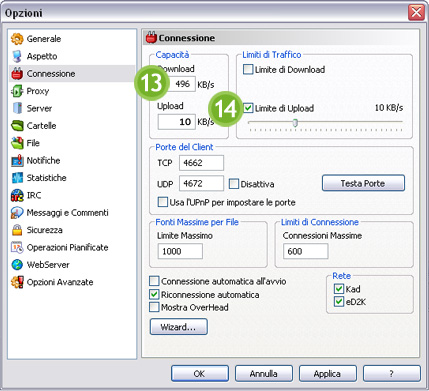Click the Statistiche chart icon
This screenshot has width=429, height=391.
point(17,178)
